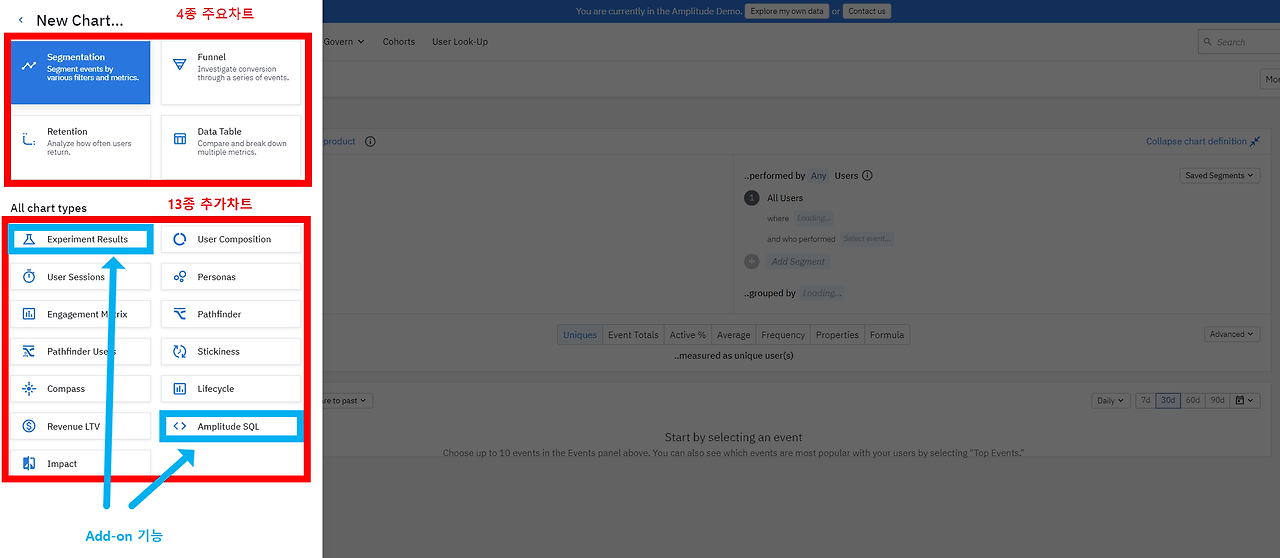Choose the Funnel chart card

231,72
